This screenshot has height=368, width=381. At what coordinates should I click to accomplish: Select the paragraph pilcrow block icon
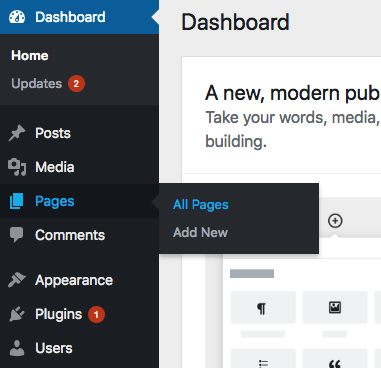262,309
